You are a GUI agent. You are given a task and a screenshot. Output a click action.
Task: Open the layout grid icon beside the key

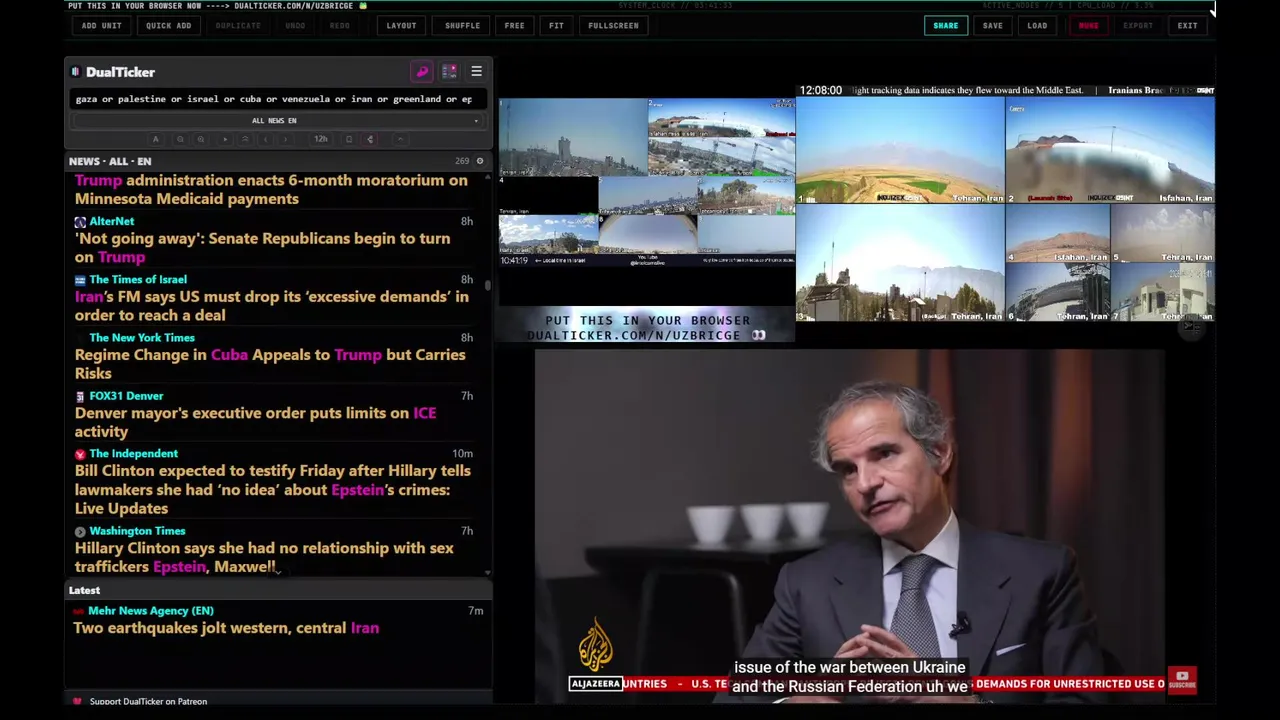449,72
